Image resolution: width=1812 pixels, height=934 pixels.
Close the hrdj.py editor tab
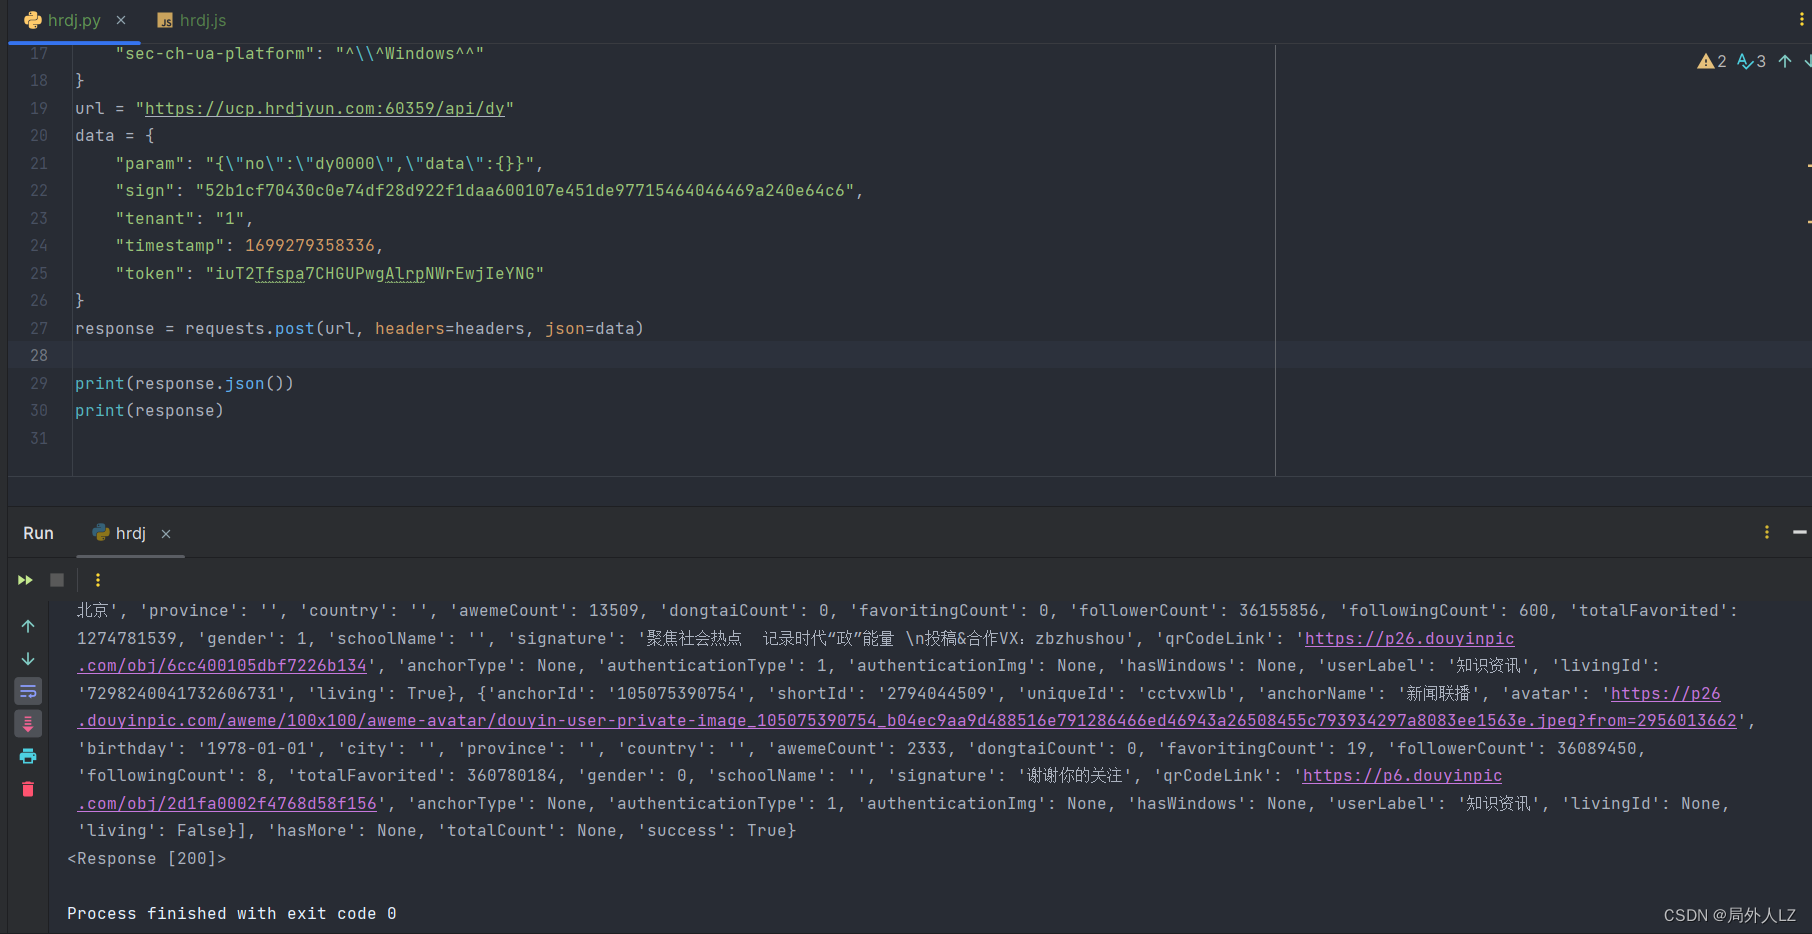(x=121, y=20)
